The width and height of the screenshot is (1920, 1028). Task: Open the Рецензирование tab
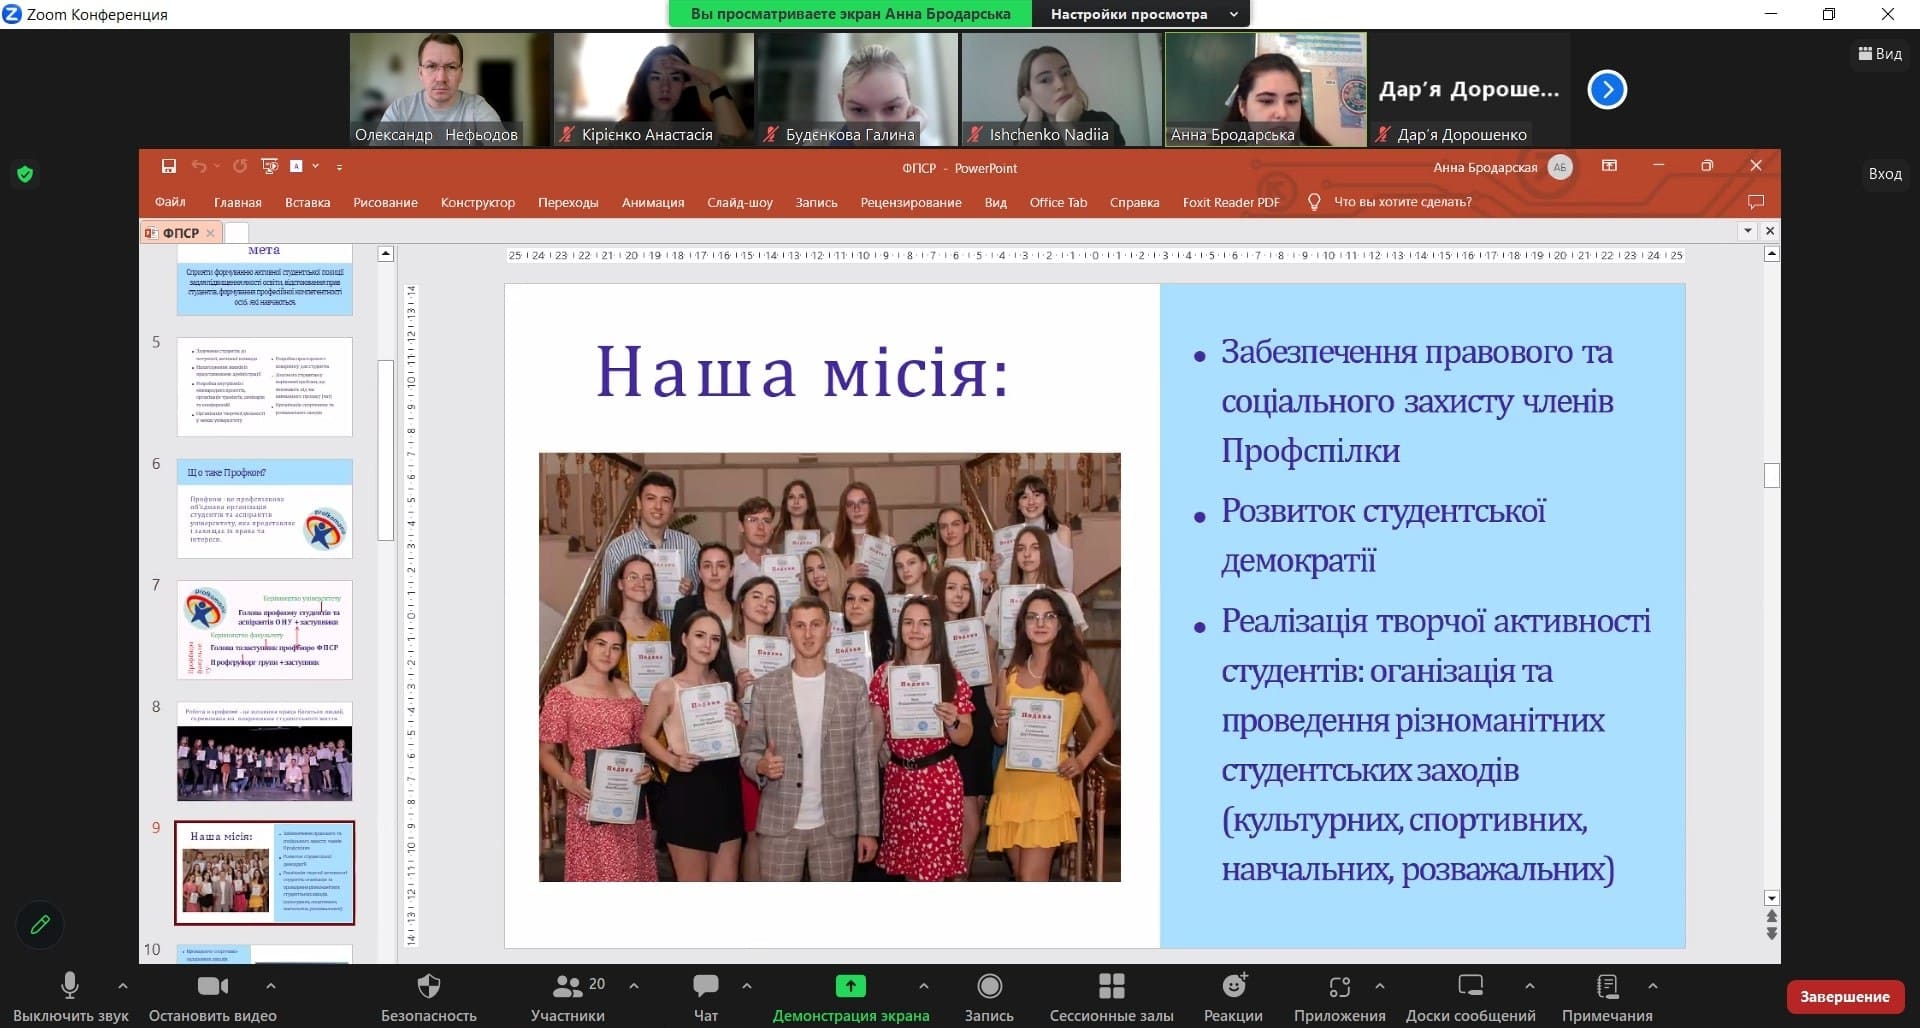[x=911, y=202]
